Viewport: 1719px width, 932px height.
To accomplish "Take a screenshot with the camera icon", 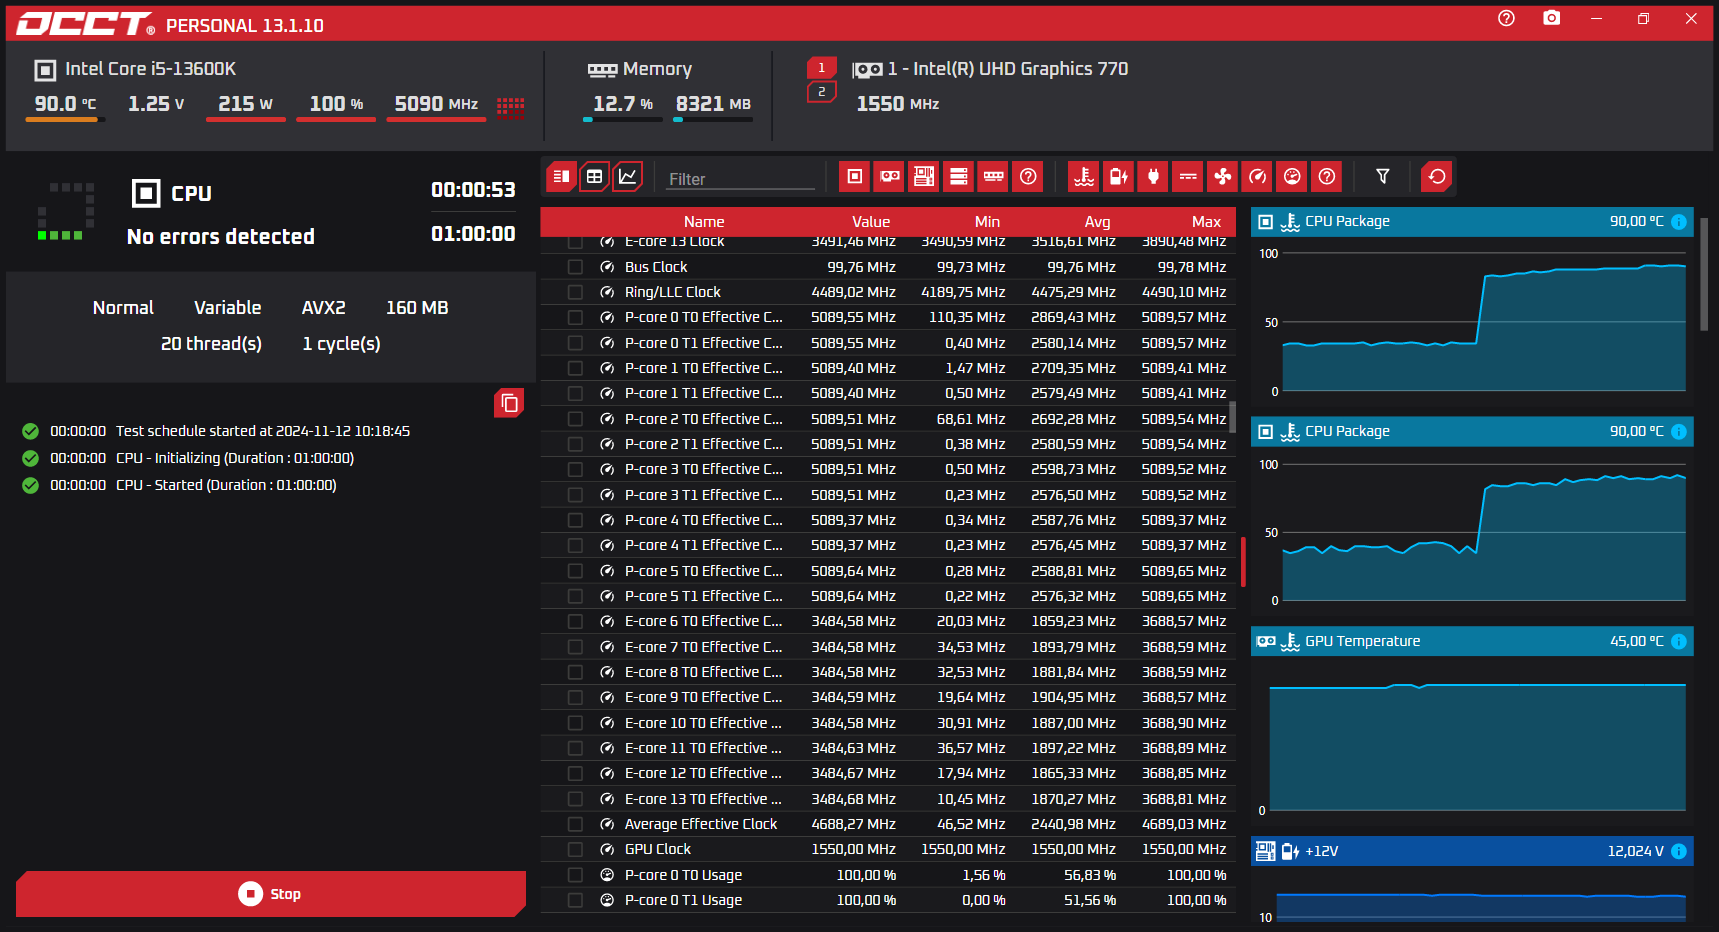I will 1551,18.
